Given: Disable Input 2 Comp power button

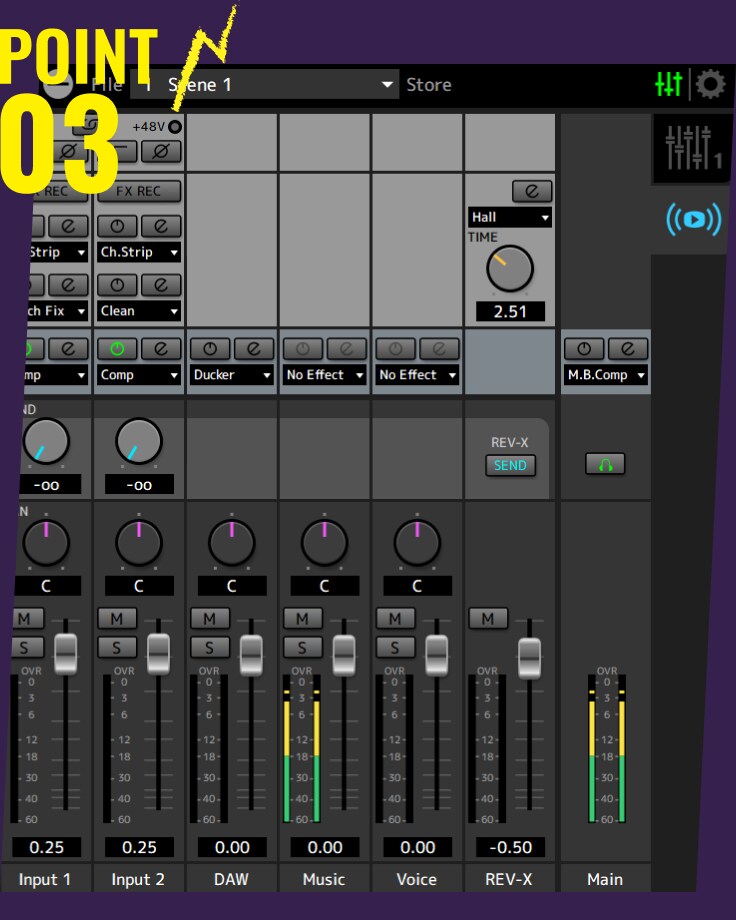Looking at the screenshot, I should [117, 349].
